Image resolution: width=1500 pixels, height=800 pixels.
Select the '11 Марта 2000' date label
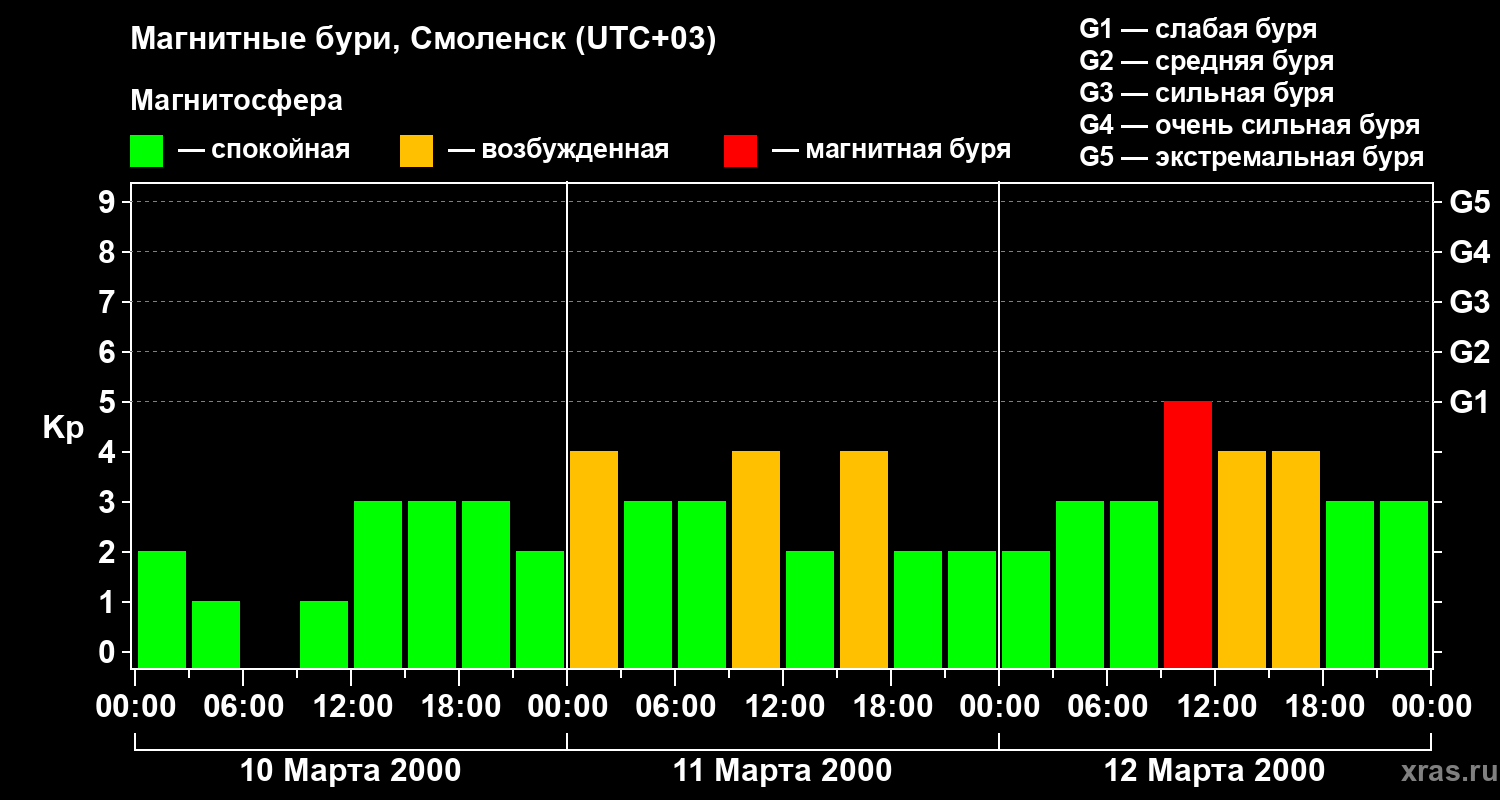click(782, 771)
